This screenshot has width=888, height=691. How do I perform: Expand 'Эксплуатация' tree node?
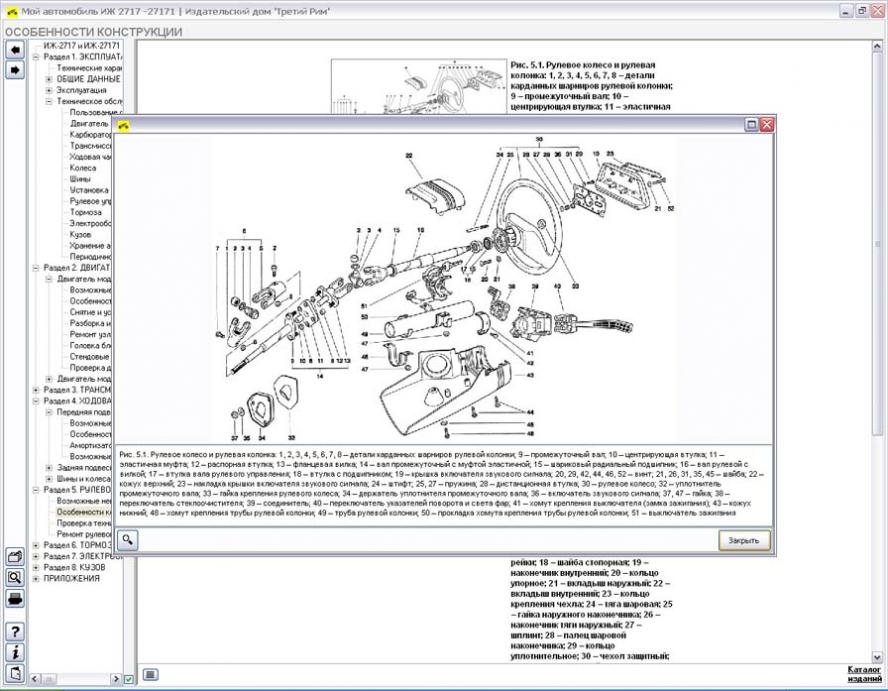49,91
